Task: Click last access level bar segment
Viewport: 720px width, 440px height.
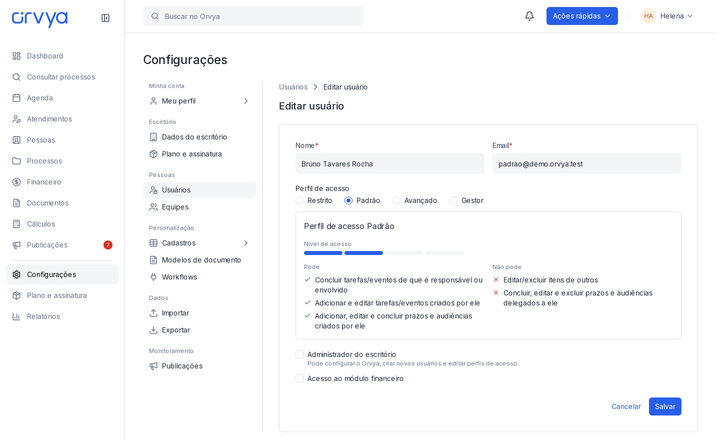Action: tap(444, 253)
